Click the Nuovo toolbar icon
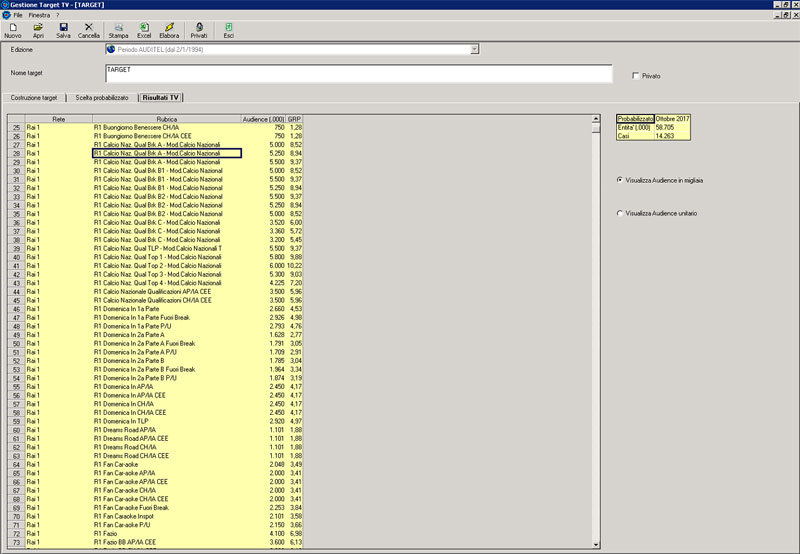This screenshot has width=800, height=554. coord(12,30)
